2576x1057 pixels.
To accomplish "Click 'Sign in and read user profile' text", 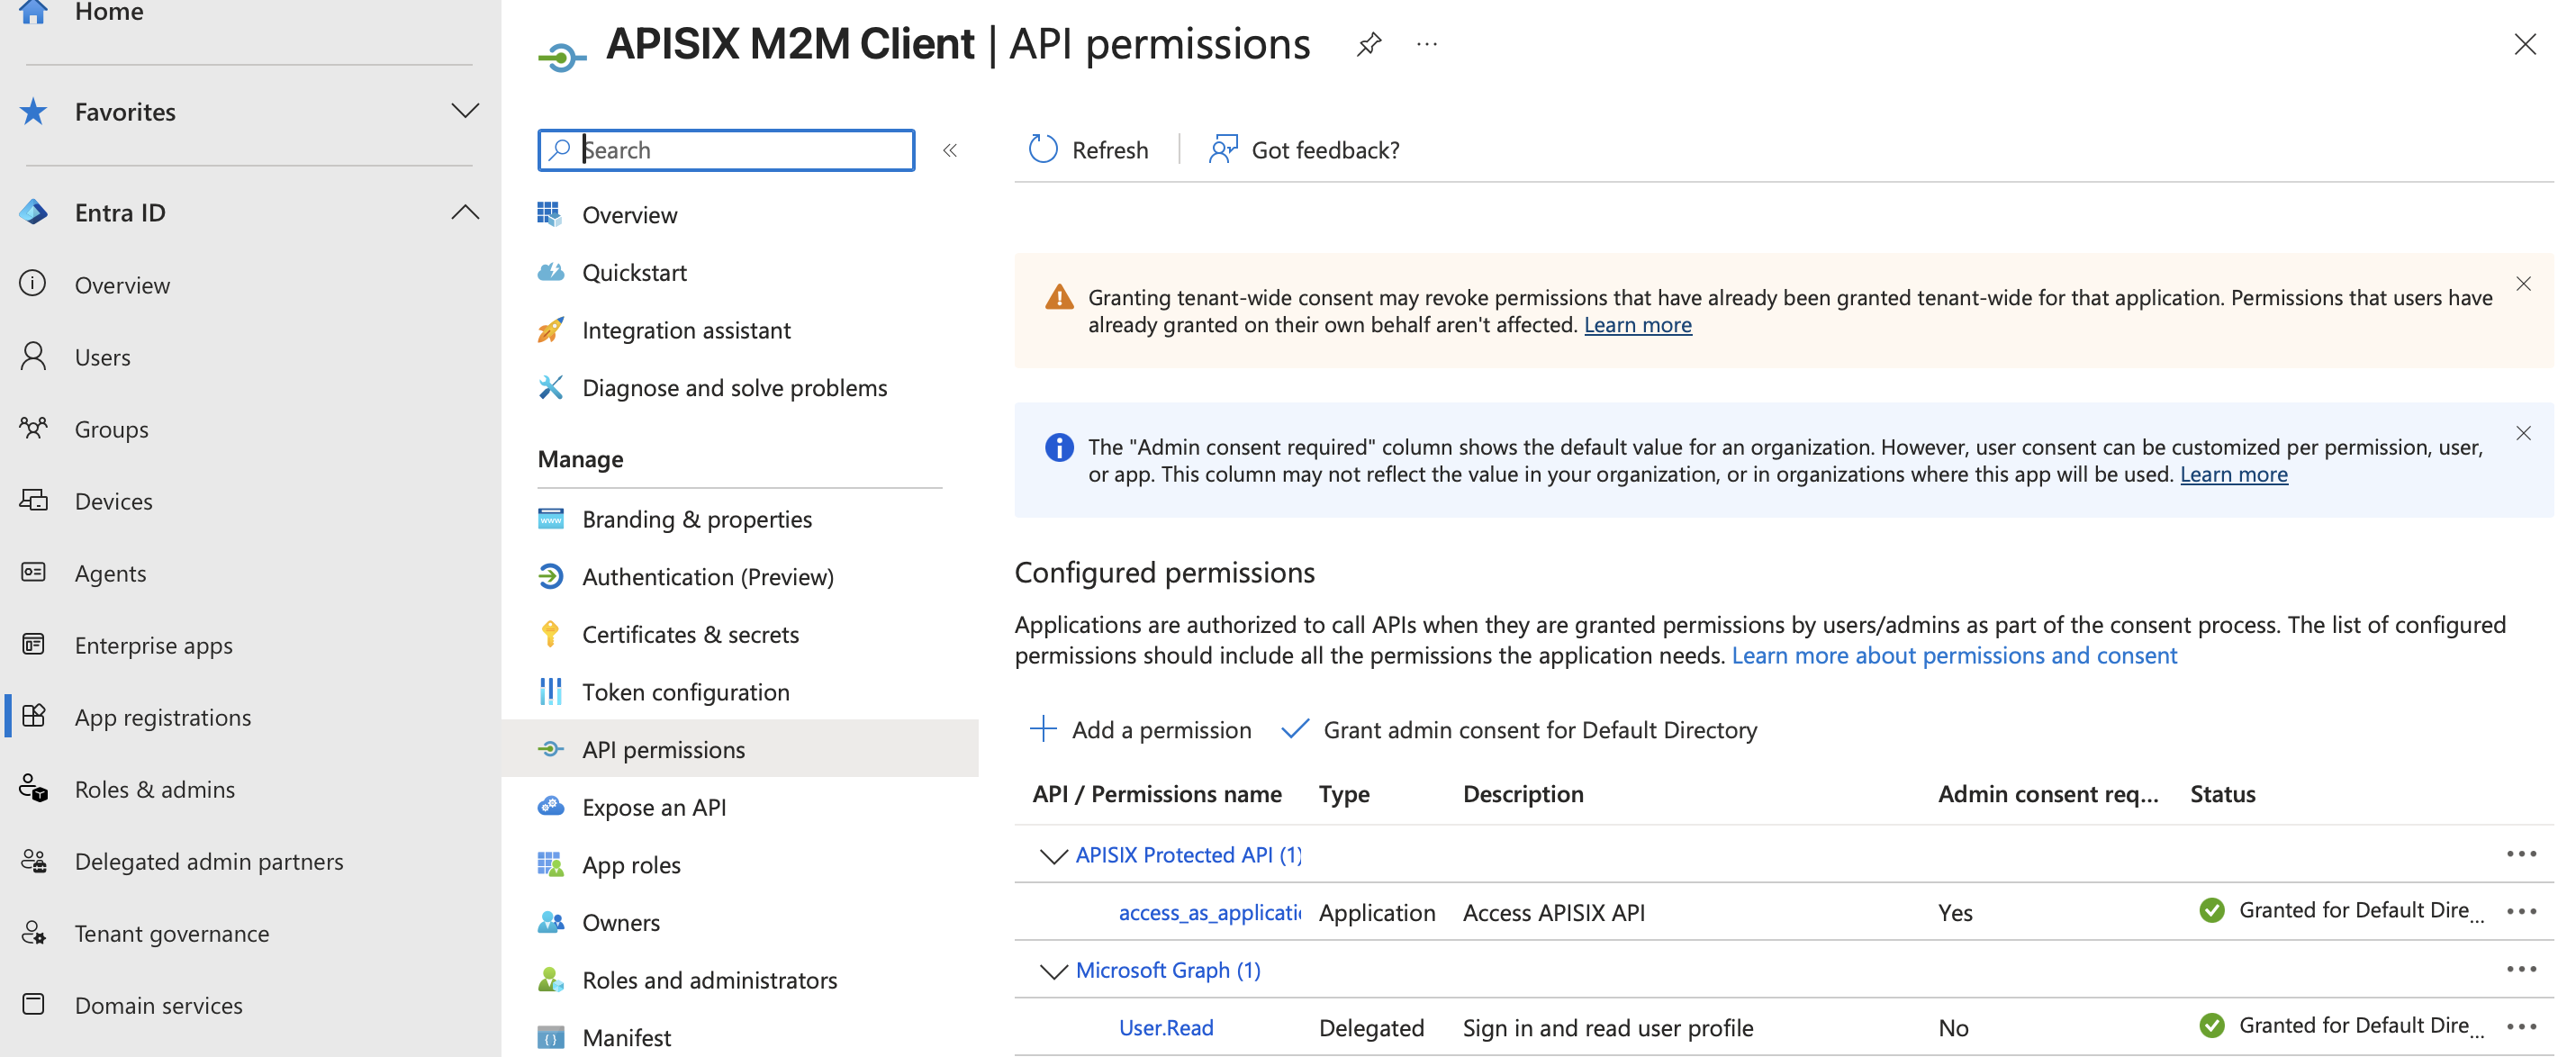I will click(x=1607, y=1027).
